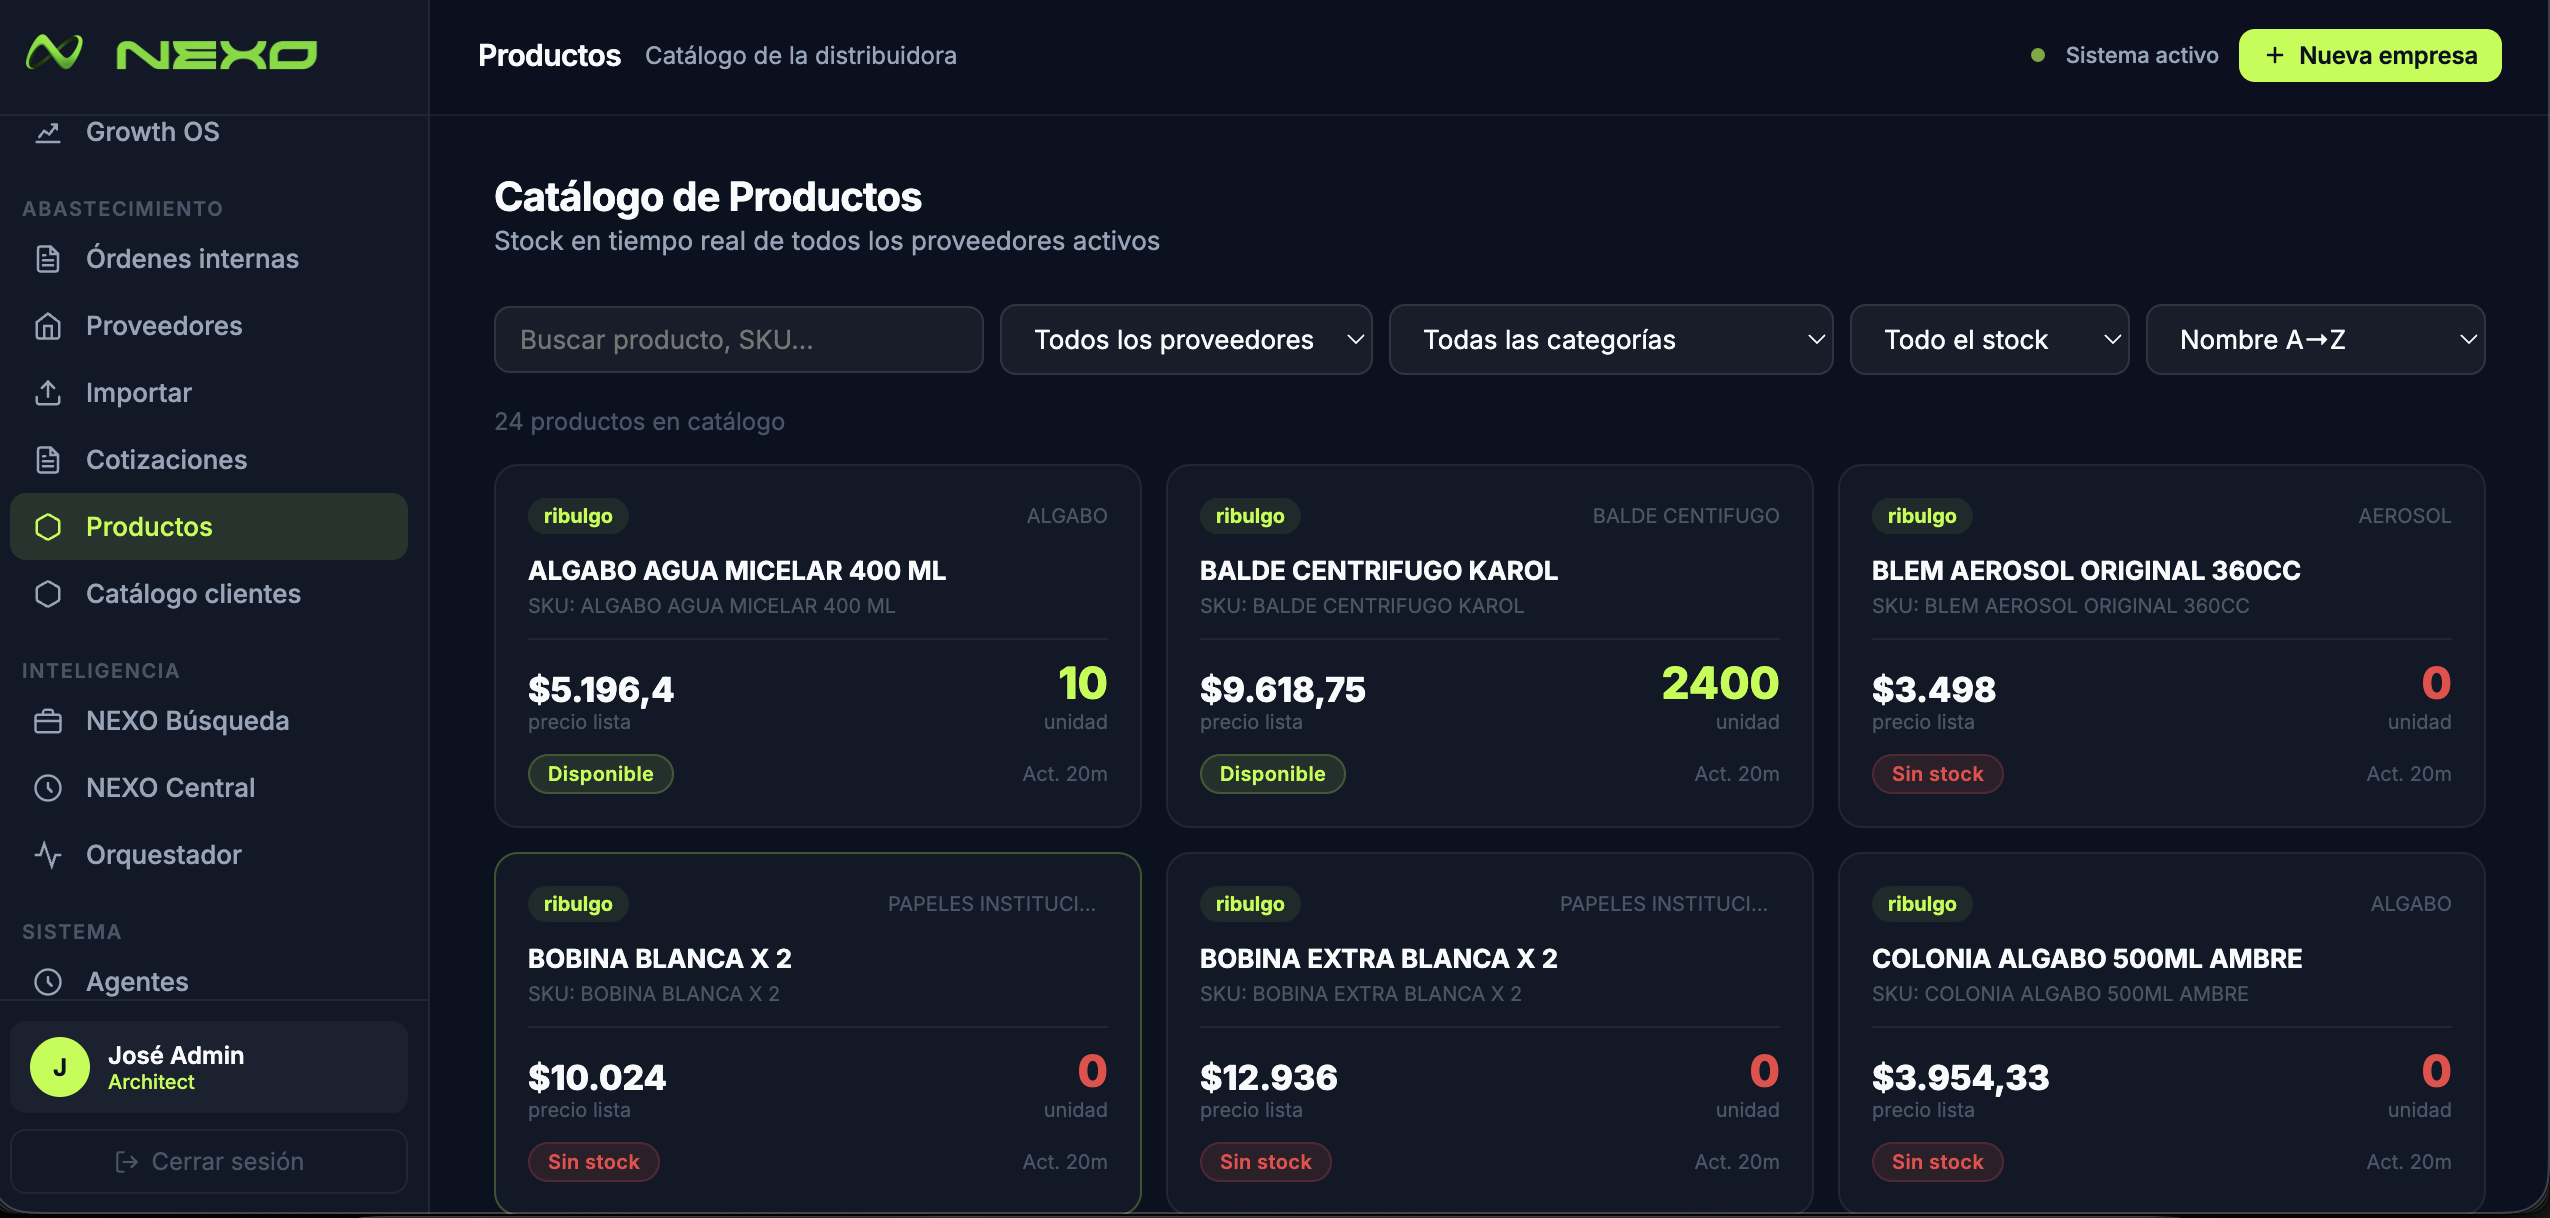This screenshot has height=1218, width=2550.
Task: Click the BALDE CENTIFUGO category label
Action: pos(1686,516)
